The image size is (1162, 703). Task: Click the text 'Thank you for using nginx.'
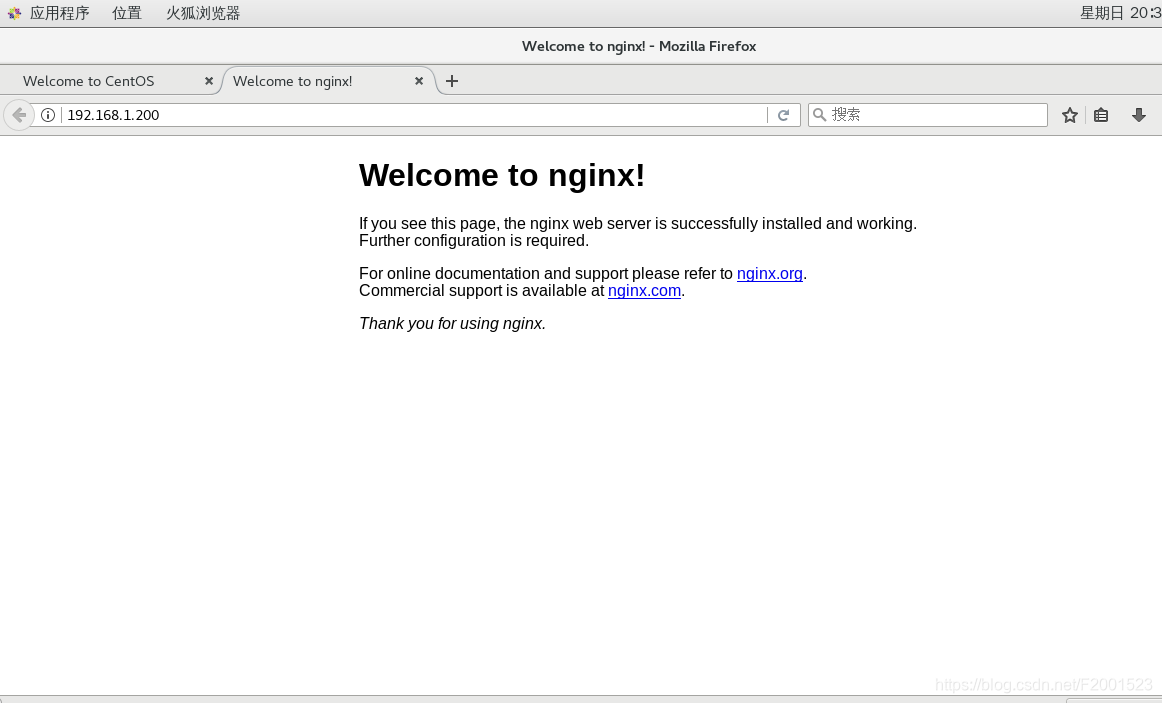point(452,324)
